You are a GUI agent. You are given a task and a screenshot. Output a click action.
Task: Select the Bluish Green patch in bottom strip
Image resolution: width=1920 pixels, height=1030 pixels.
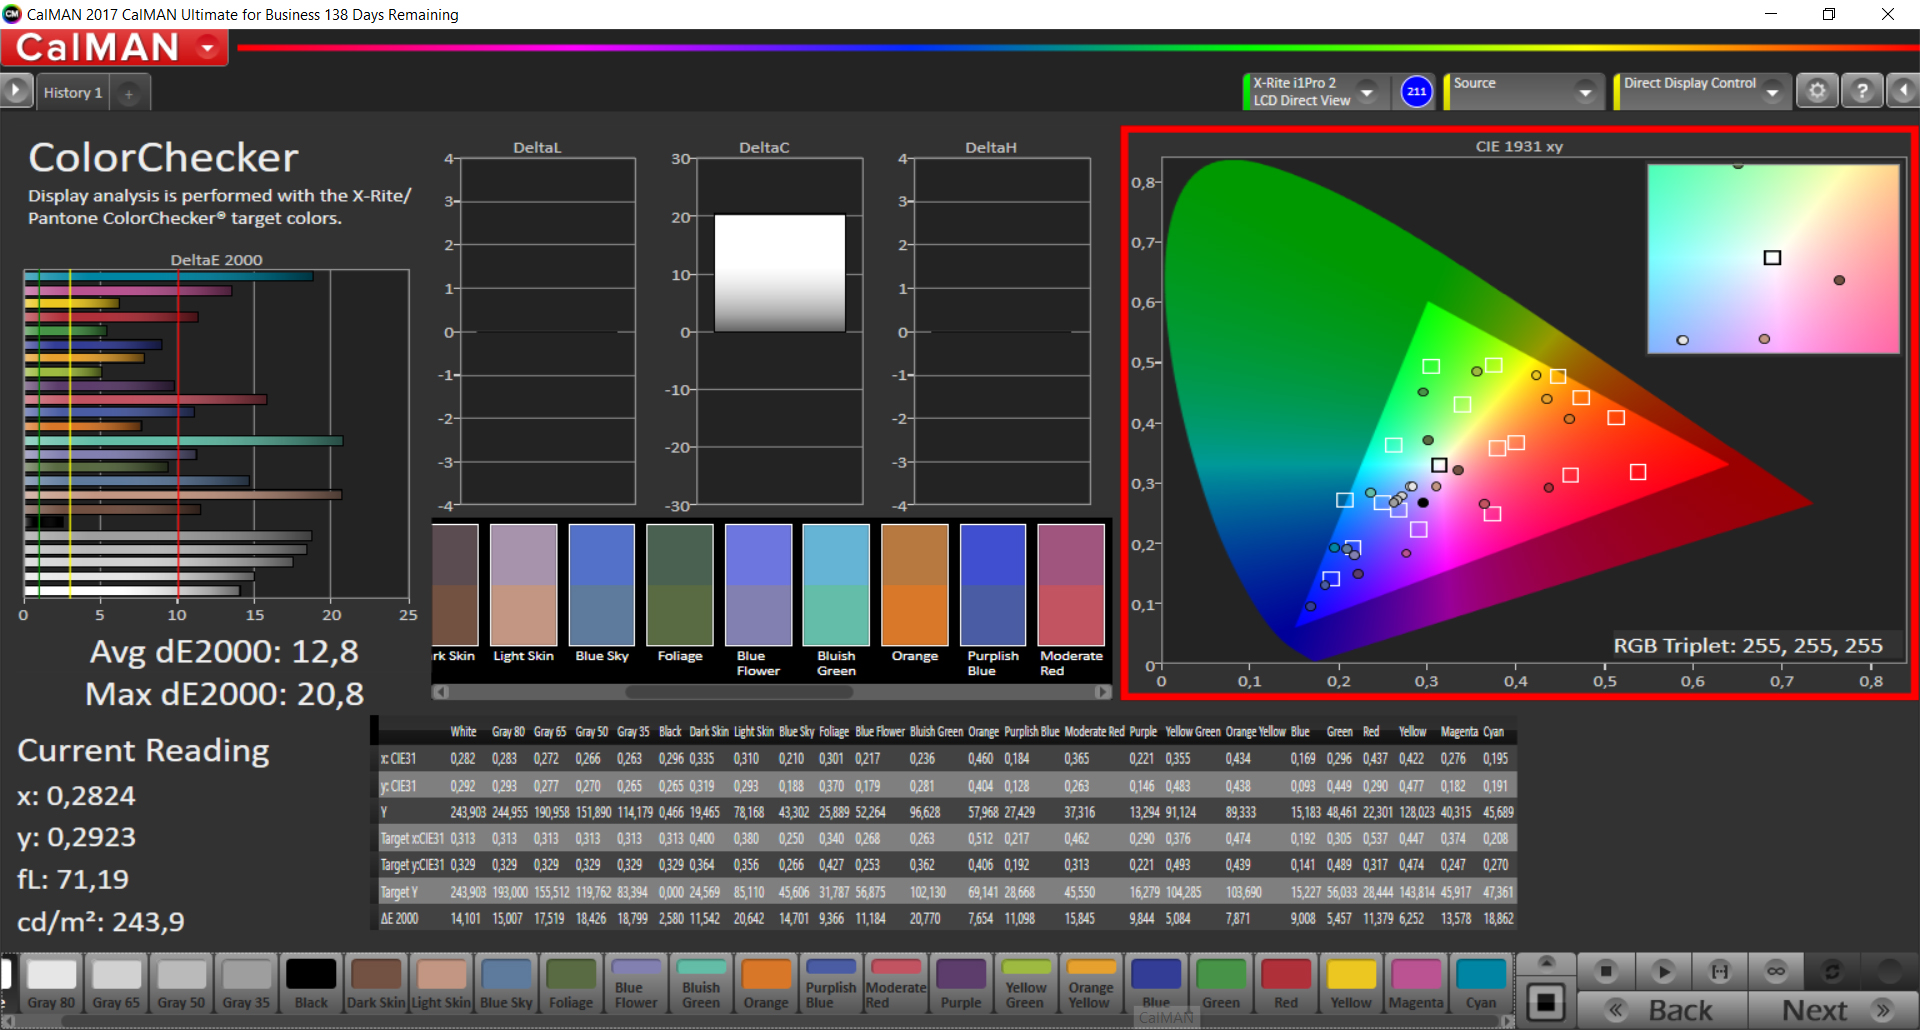(701, 984)
